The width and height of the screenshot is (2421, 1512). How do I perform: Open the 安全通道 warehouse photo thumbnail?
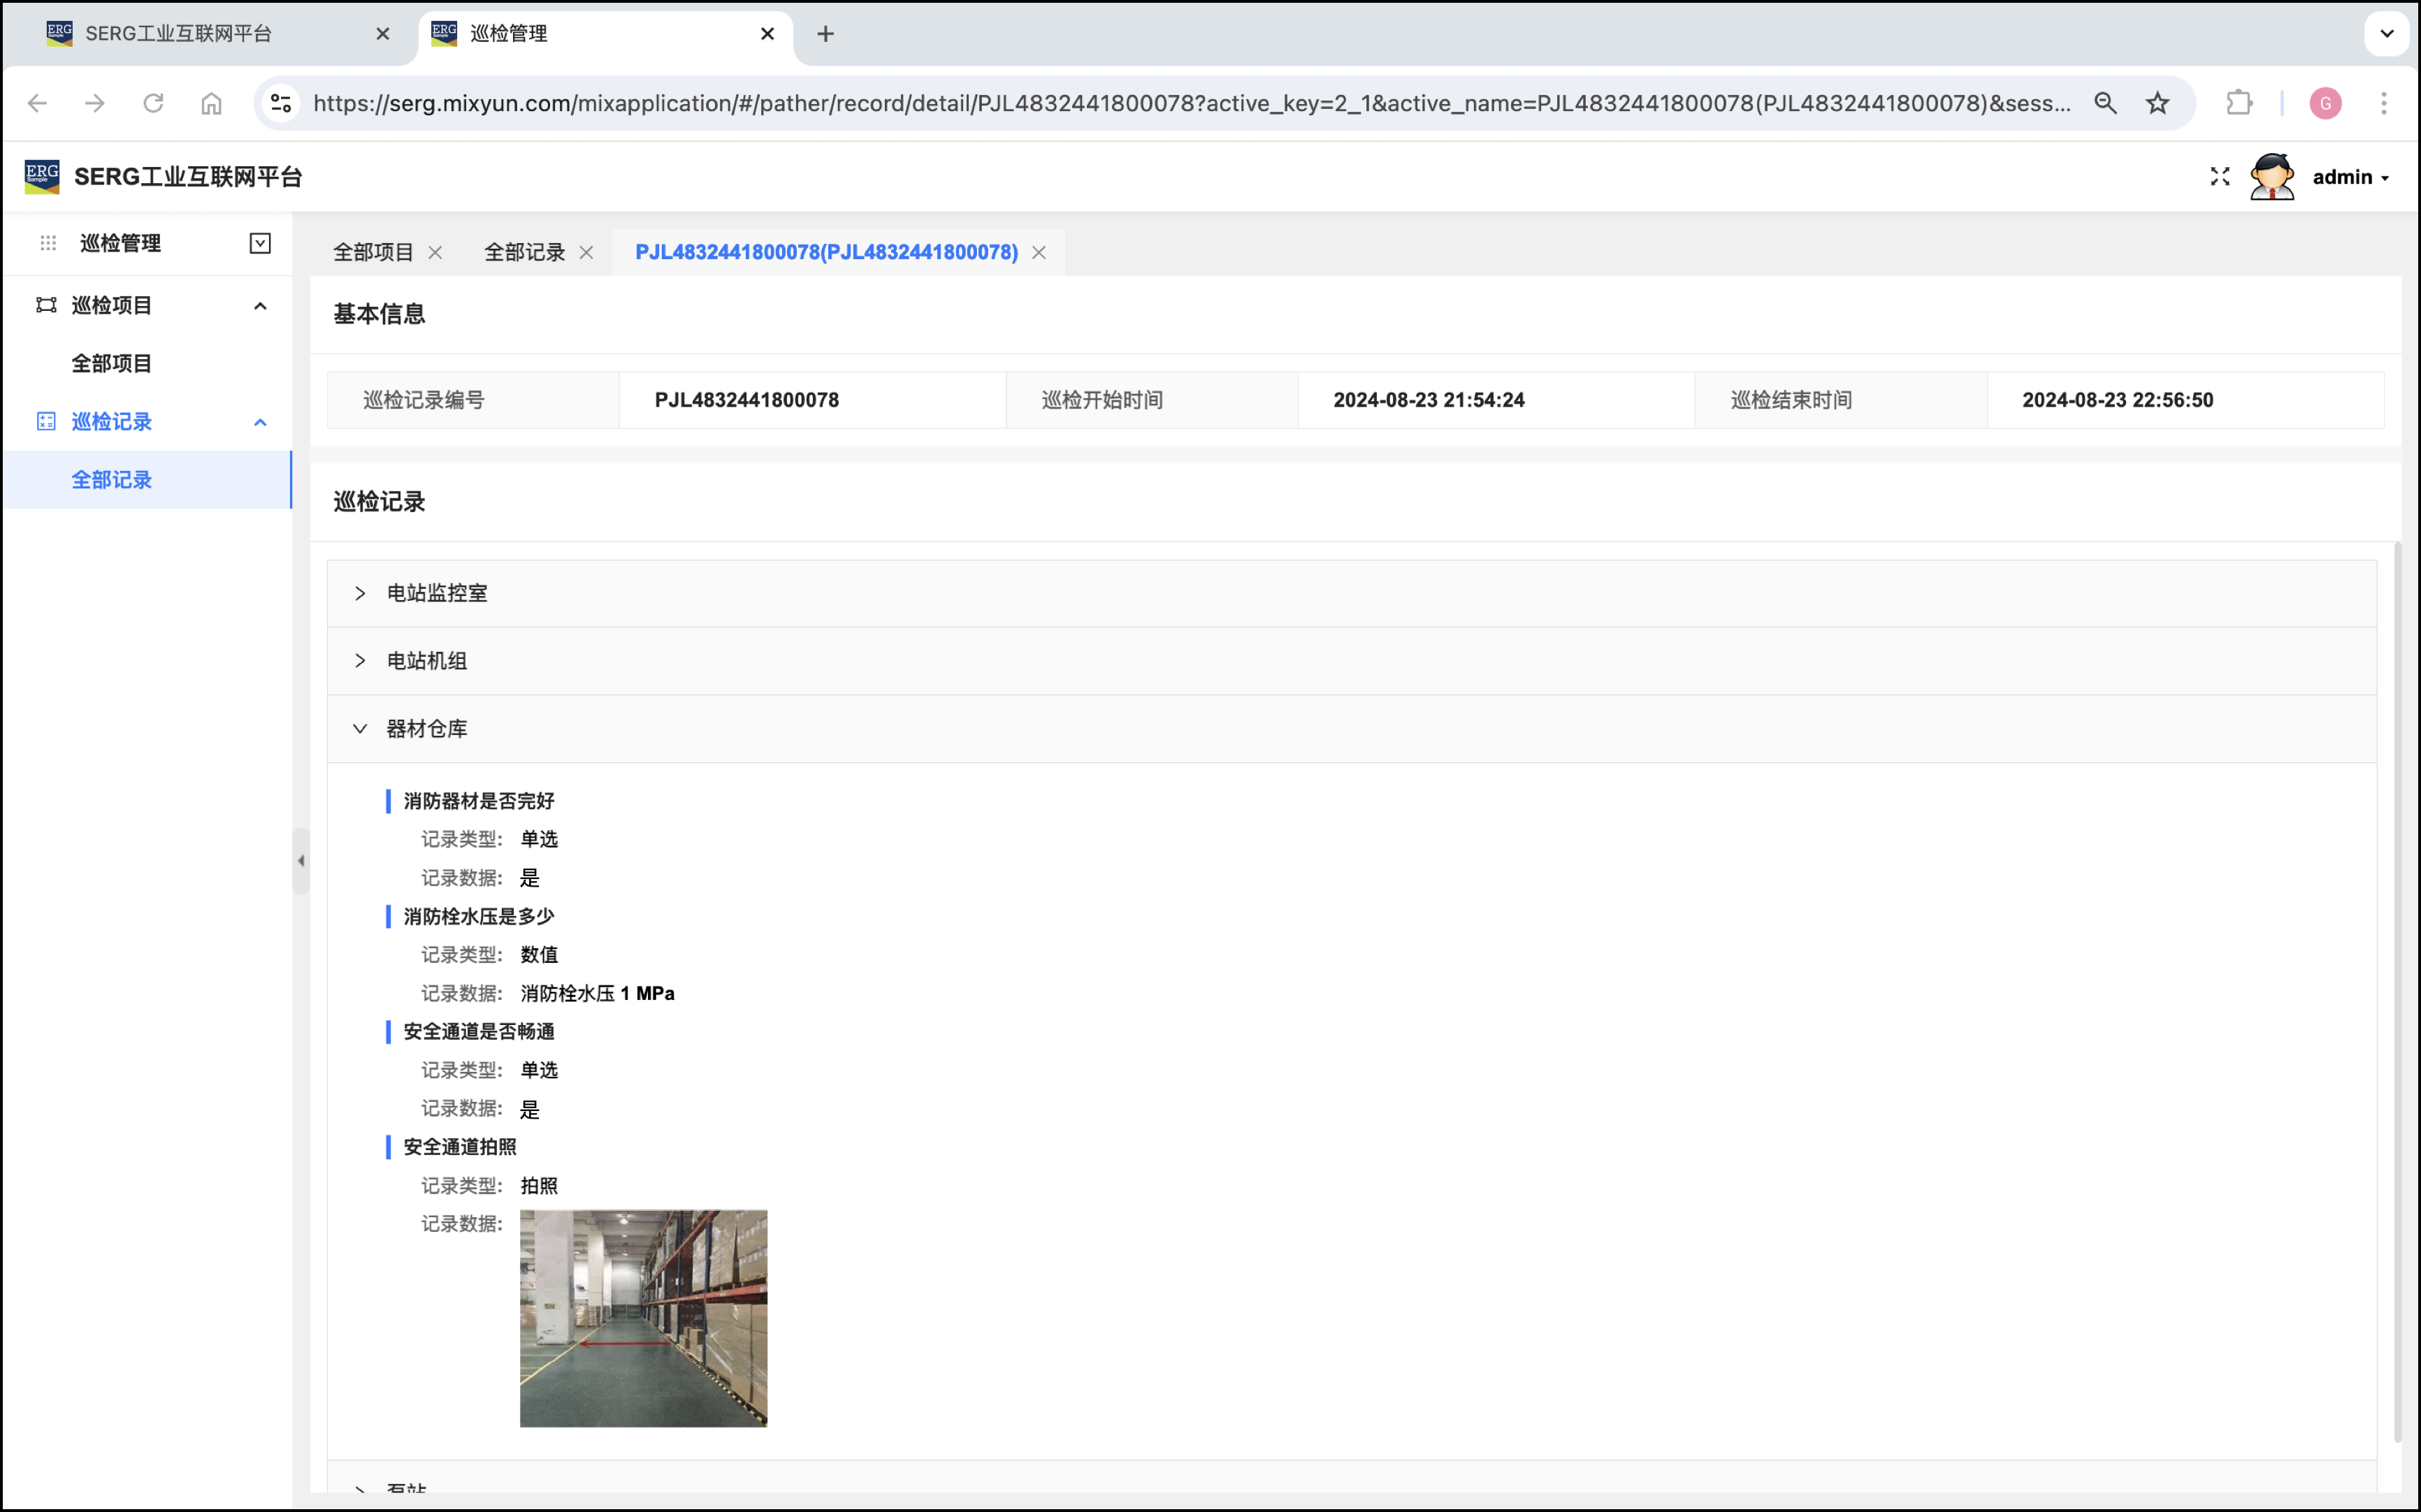[x=643, y=1317]
